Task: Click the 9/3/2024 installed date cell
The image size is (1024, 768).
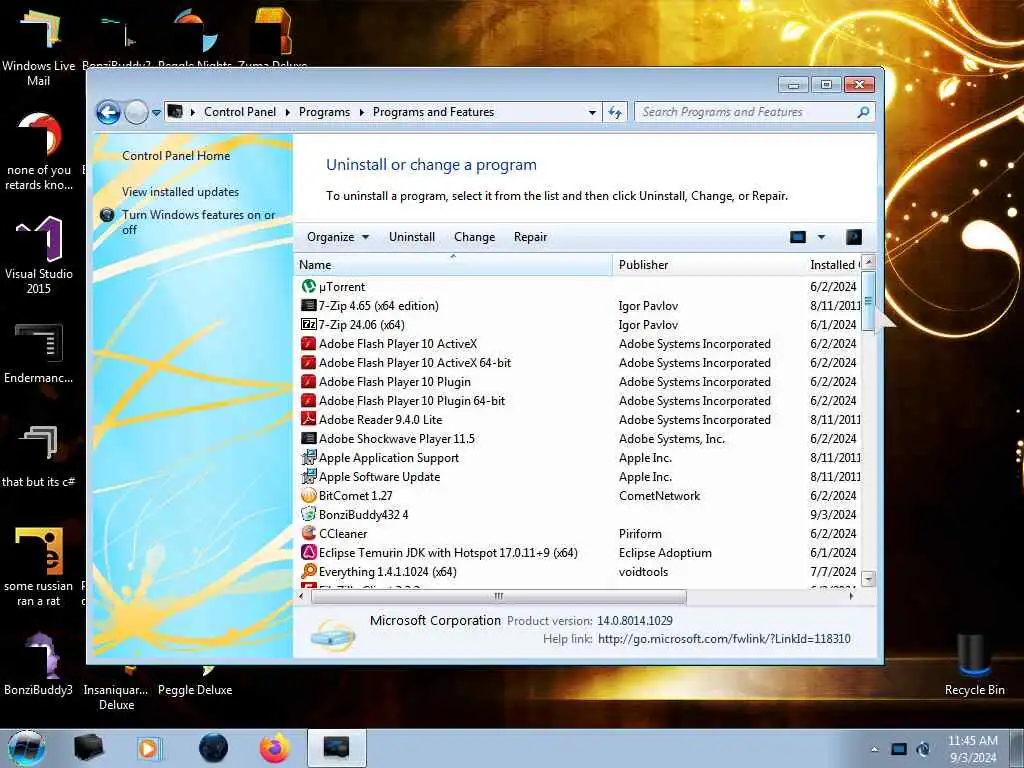Action: pyautogui.click(x=833, y=515)
